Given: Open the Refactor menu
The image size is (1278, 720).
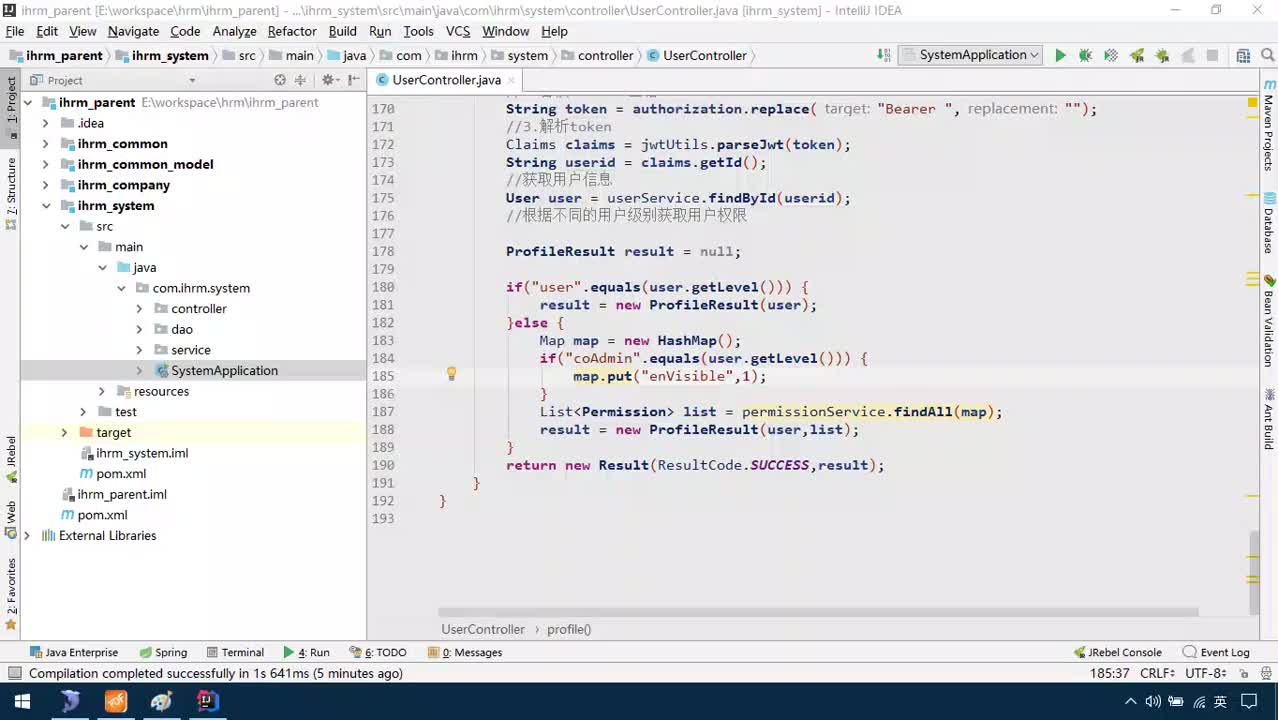Looking at the screenshot, I should [292, 31].
